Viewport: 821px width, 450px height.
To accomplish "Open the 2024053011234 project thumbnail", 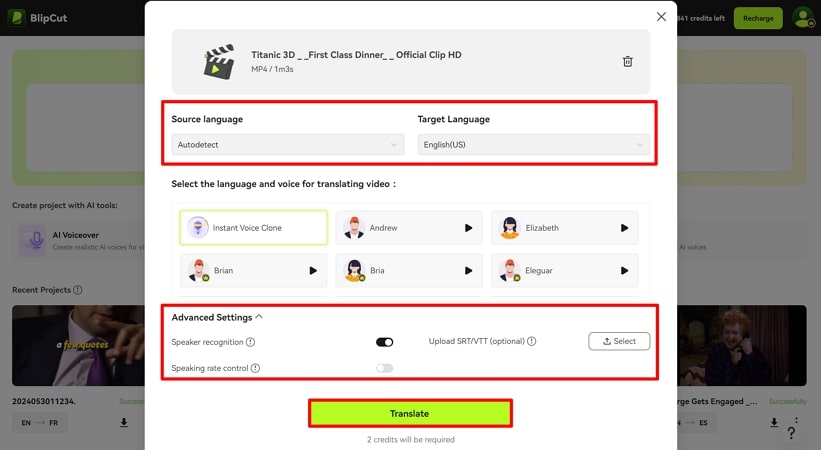I will pos(78,346).
